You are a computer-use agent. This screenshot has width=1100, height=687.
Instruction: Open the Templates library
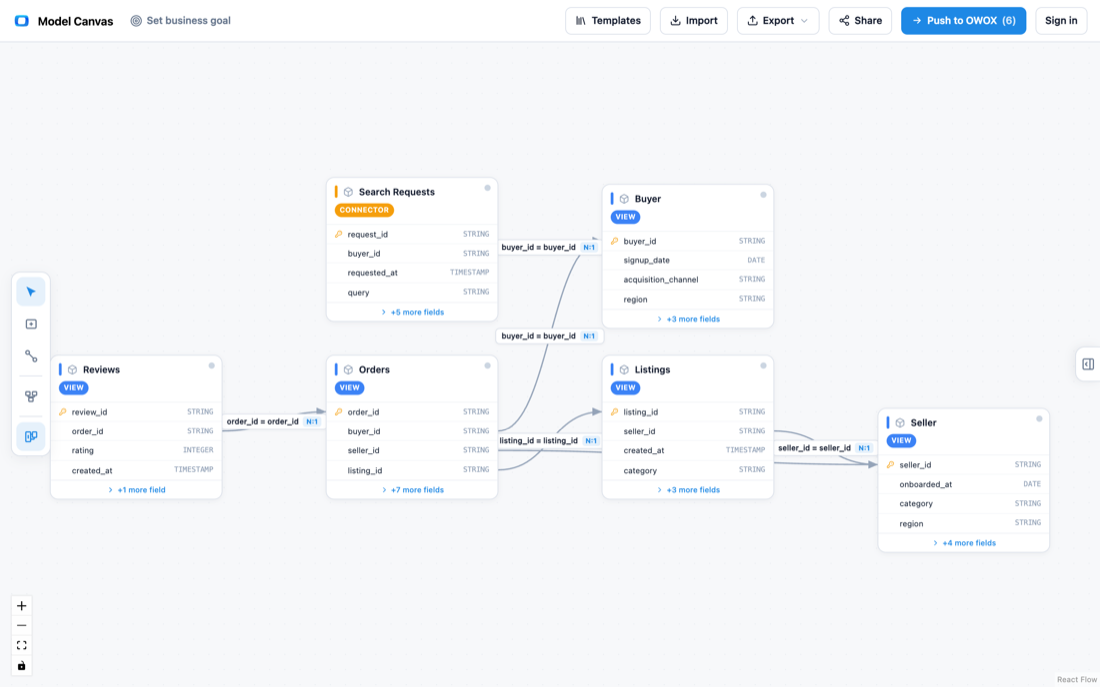608,21
